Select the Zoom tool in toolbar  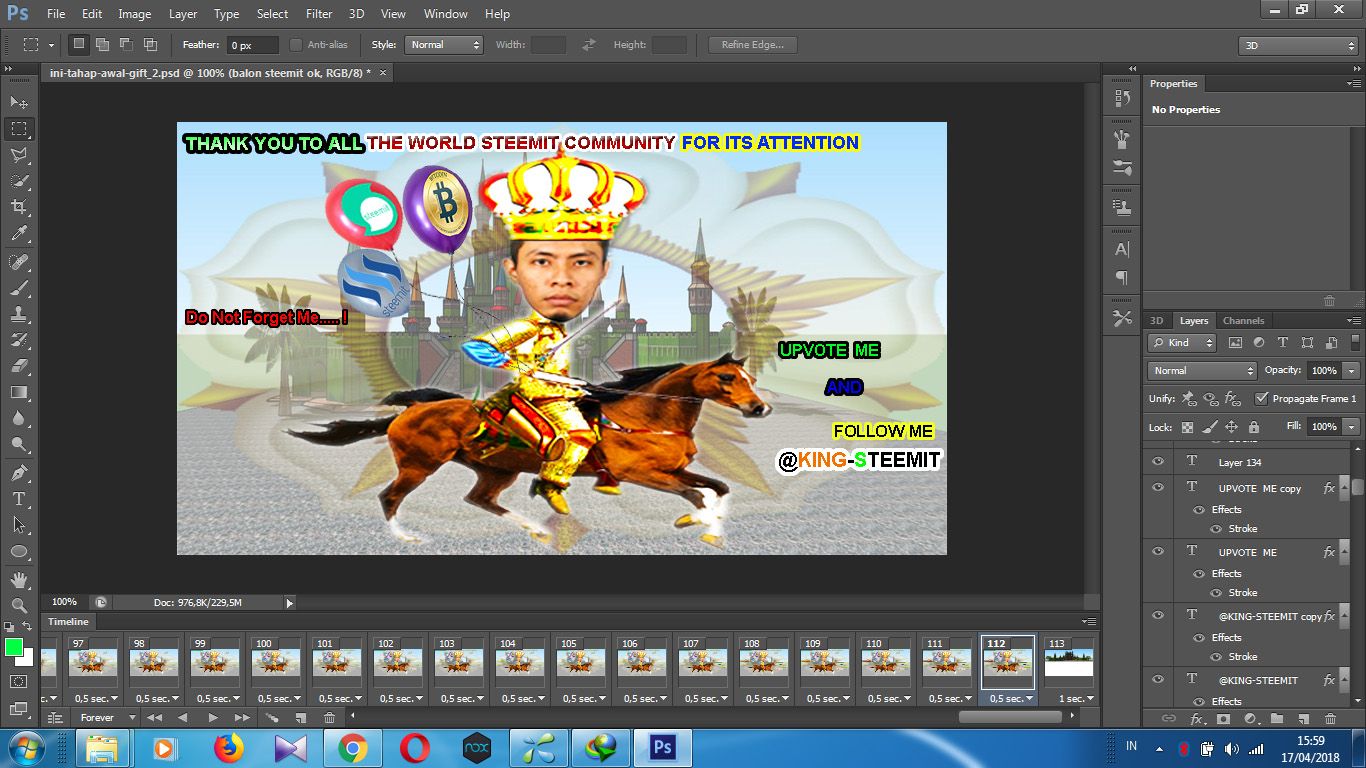pos(19,605)
